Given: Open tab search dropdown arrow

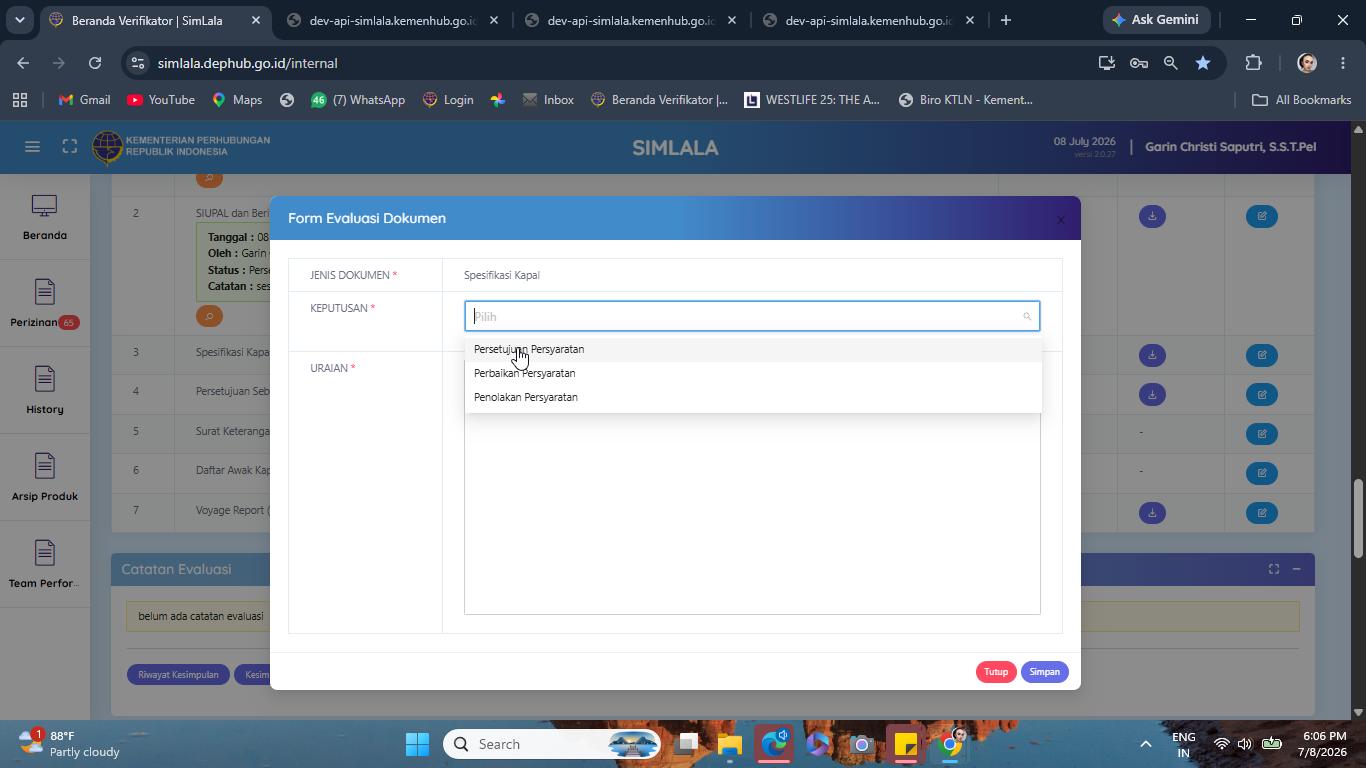Looking at the screenshot, I should (x=19, y=20).
